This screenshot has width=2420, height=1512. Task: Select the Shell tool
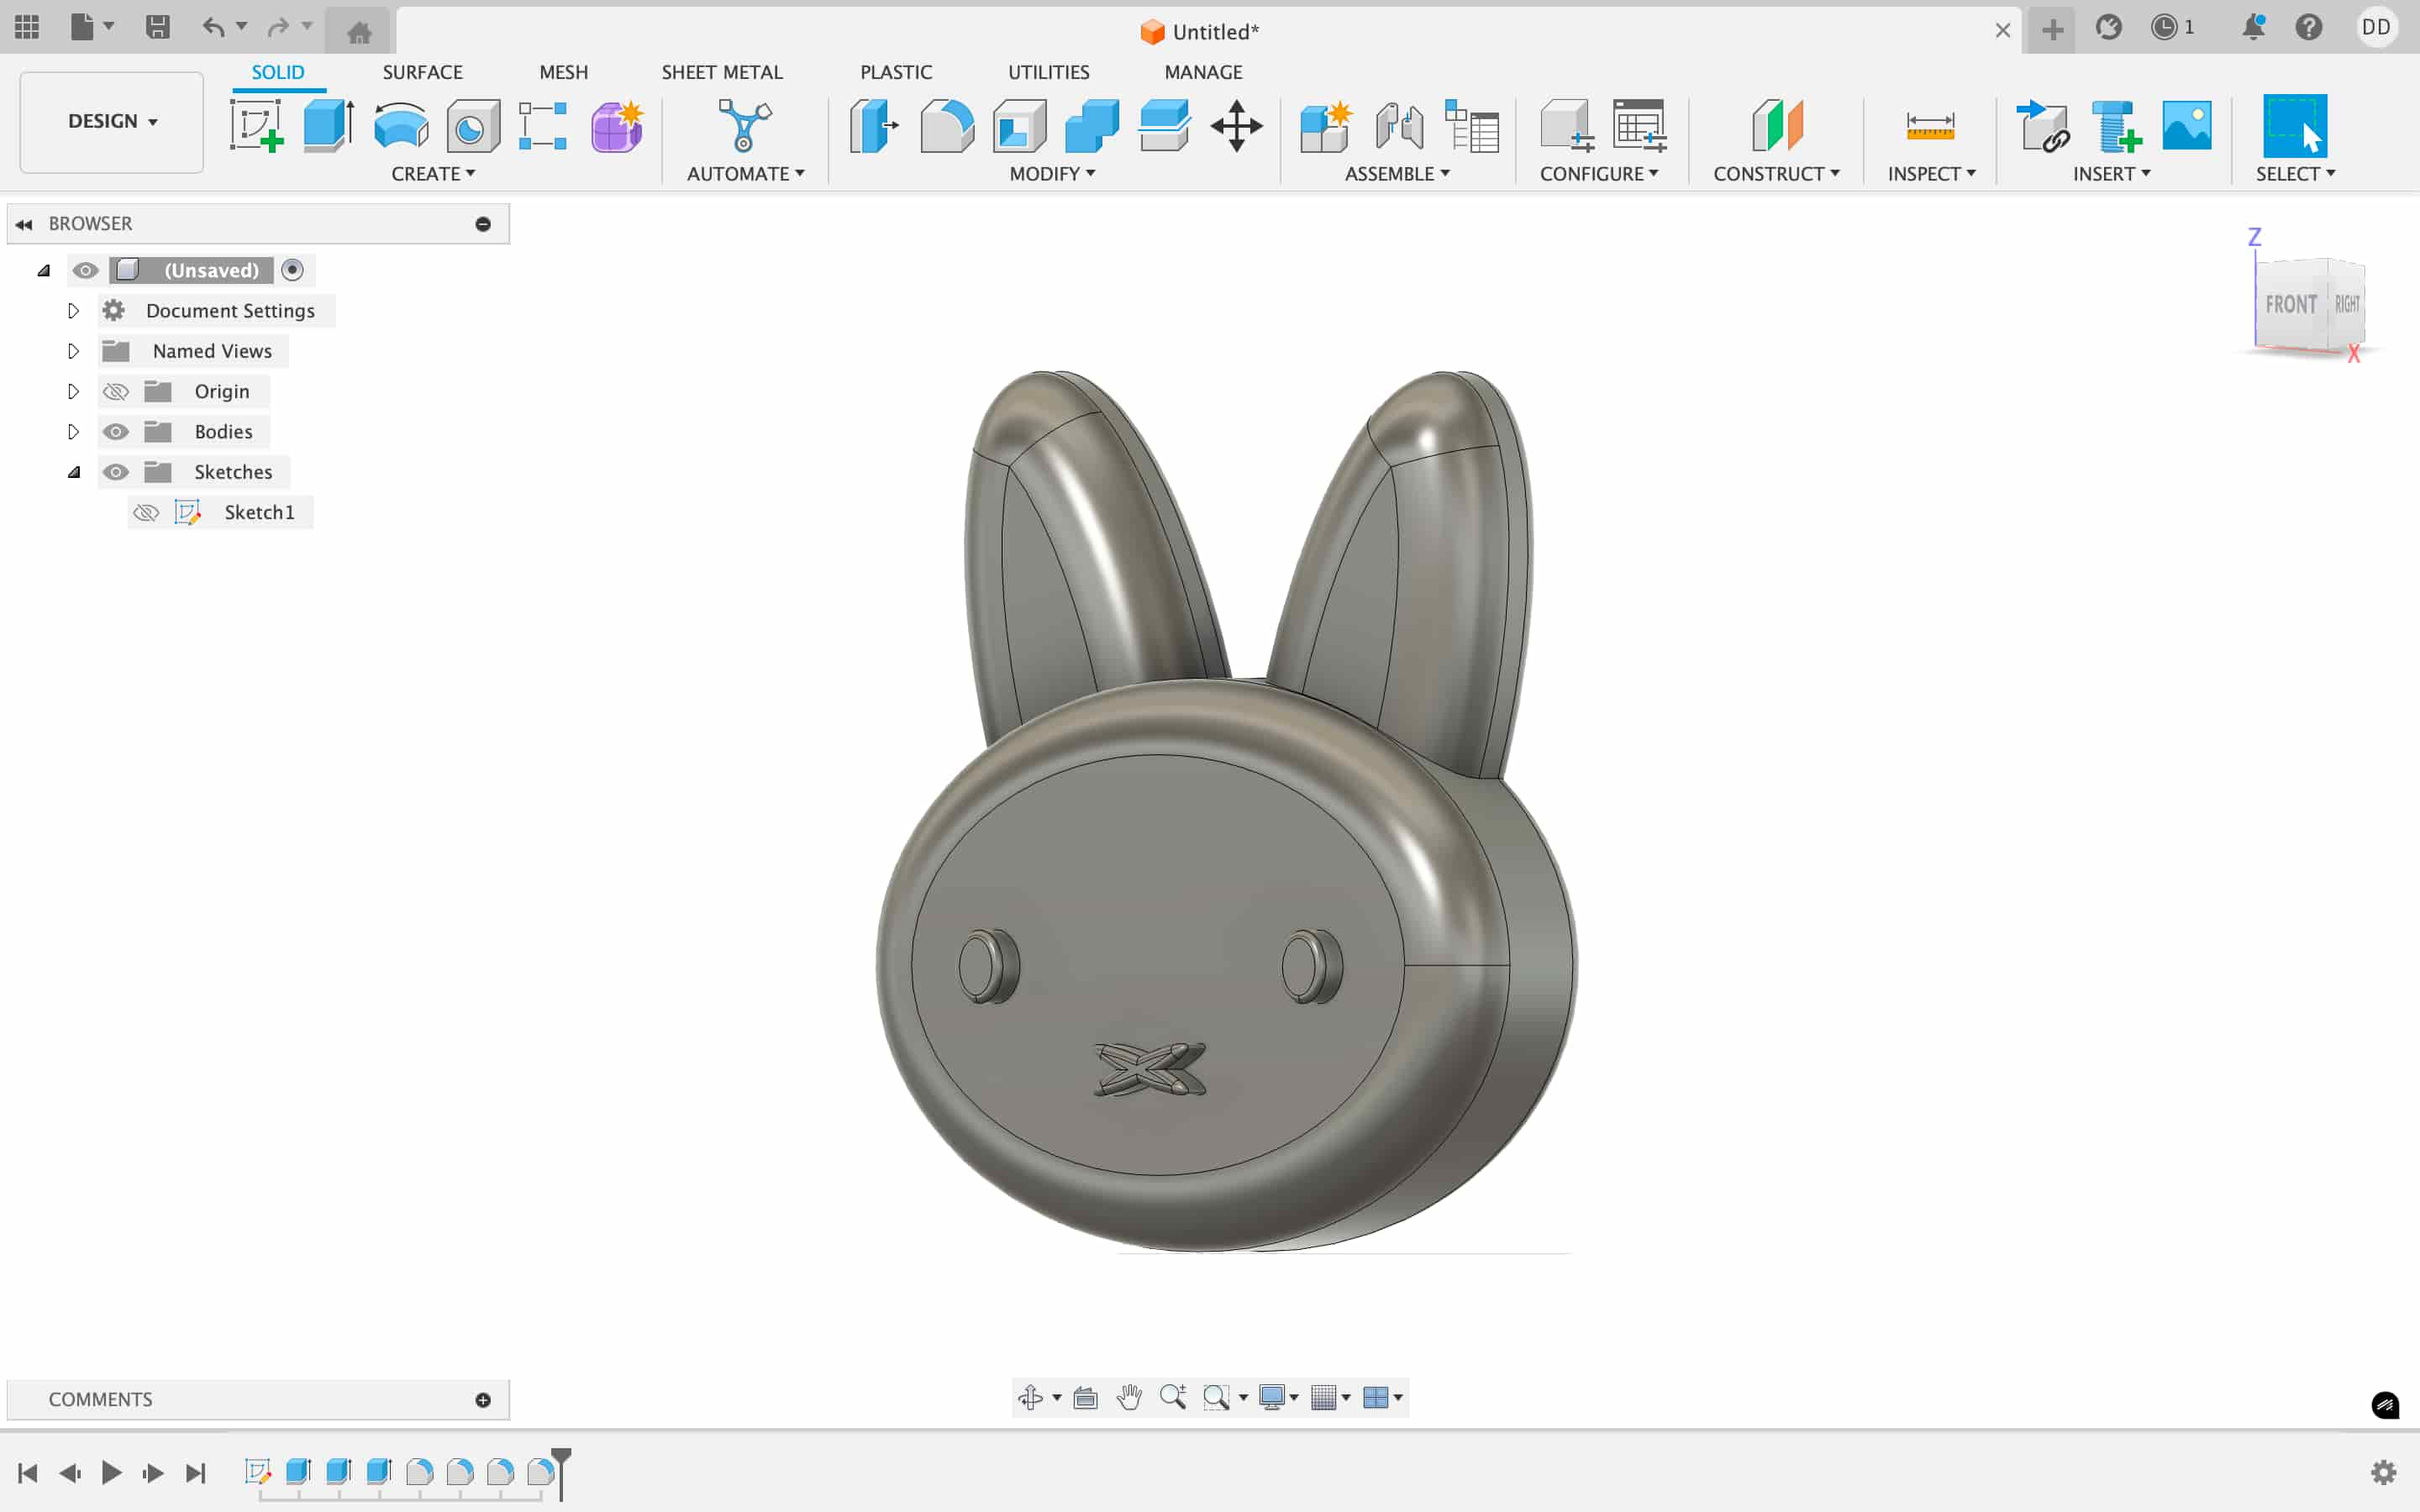[x=1020, y=126]
